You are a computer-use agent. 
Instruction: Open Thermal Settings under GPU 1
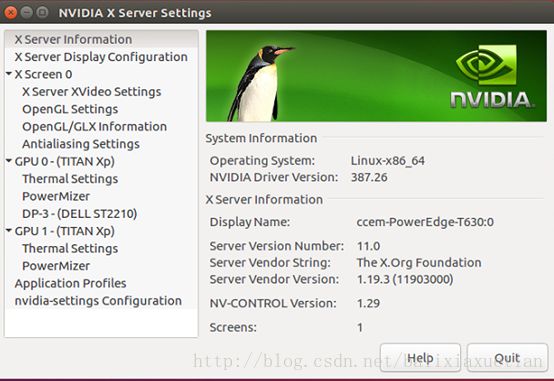coord(70,248)
